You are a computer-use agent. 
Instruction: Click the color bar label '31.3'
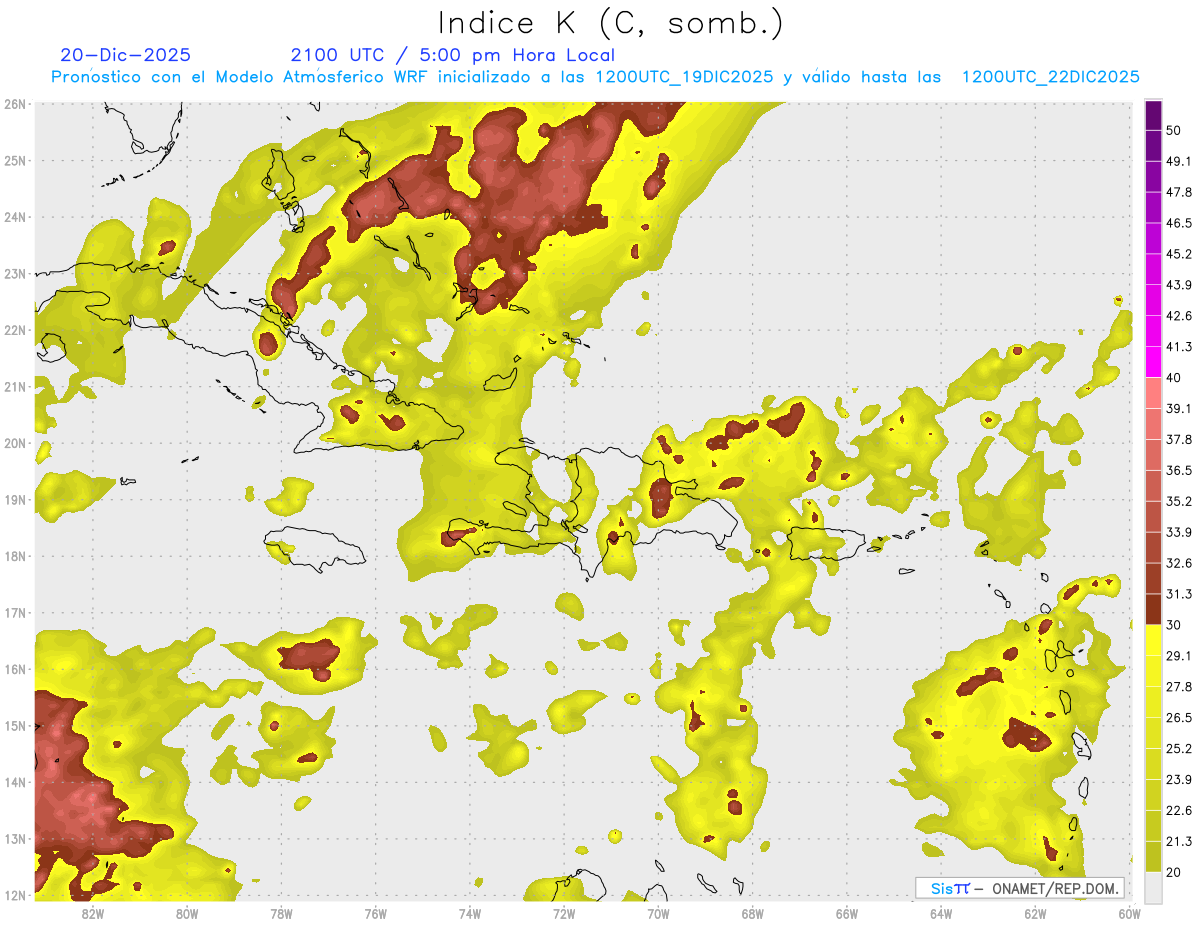point(1178,594)
